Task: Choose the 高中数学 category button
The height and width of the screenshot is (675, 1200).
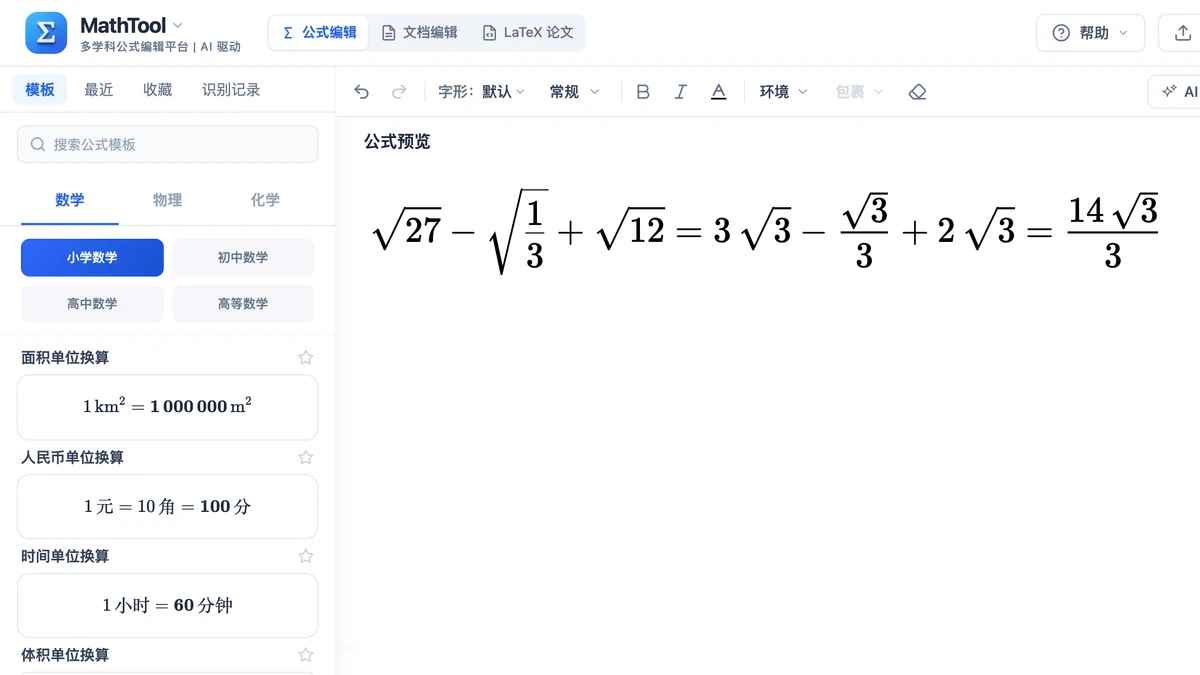Action: tap(92, 304)
